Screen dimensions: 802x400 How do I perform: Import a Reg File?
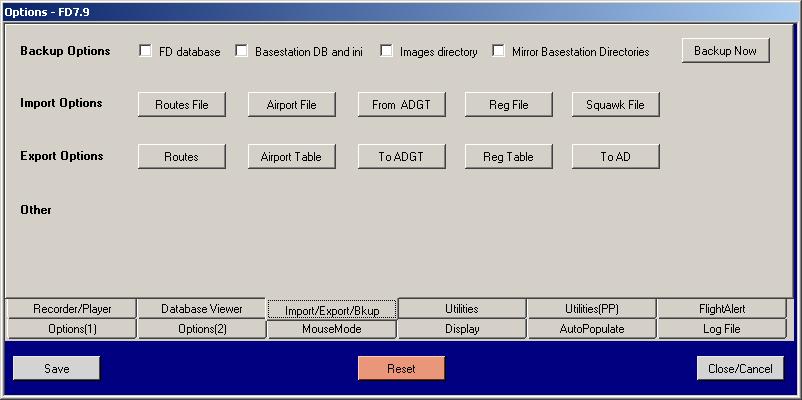click(x=508, y=105)
